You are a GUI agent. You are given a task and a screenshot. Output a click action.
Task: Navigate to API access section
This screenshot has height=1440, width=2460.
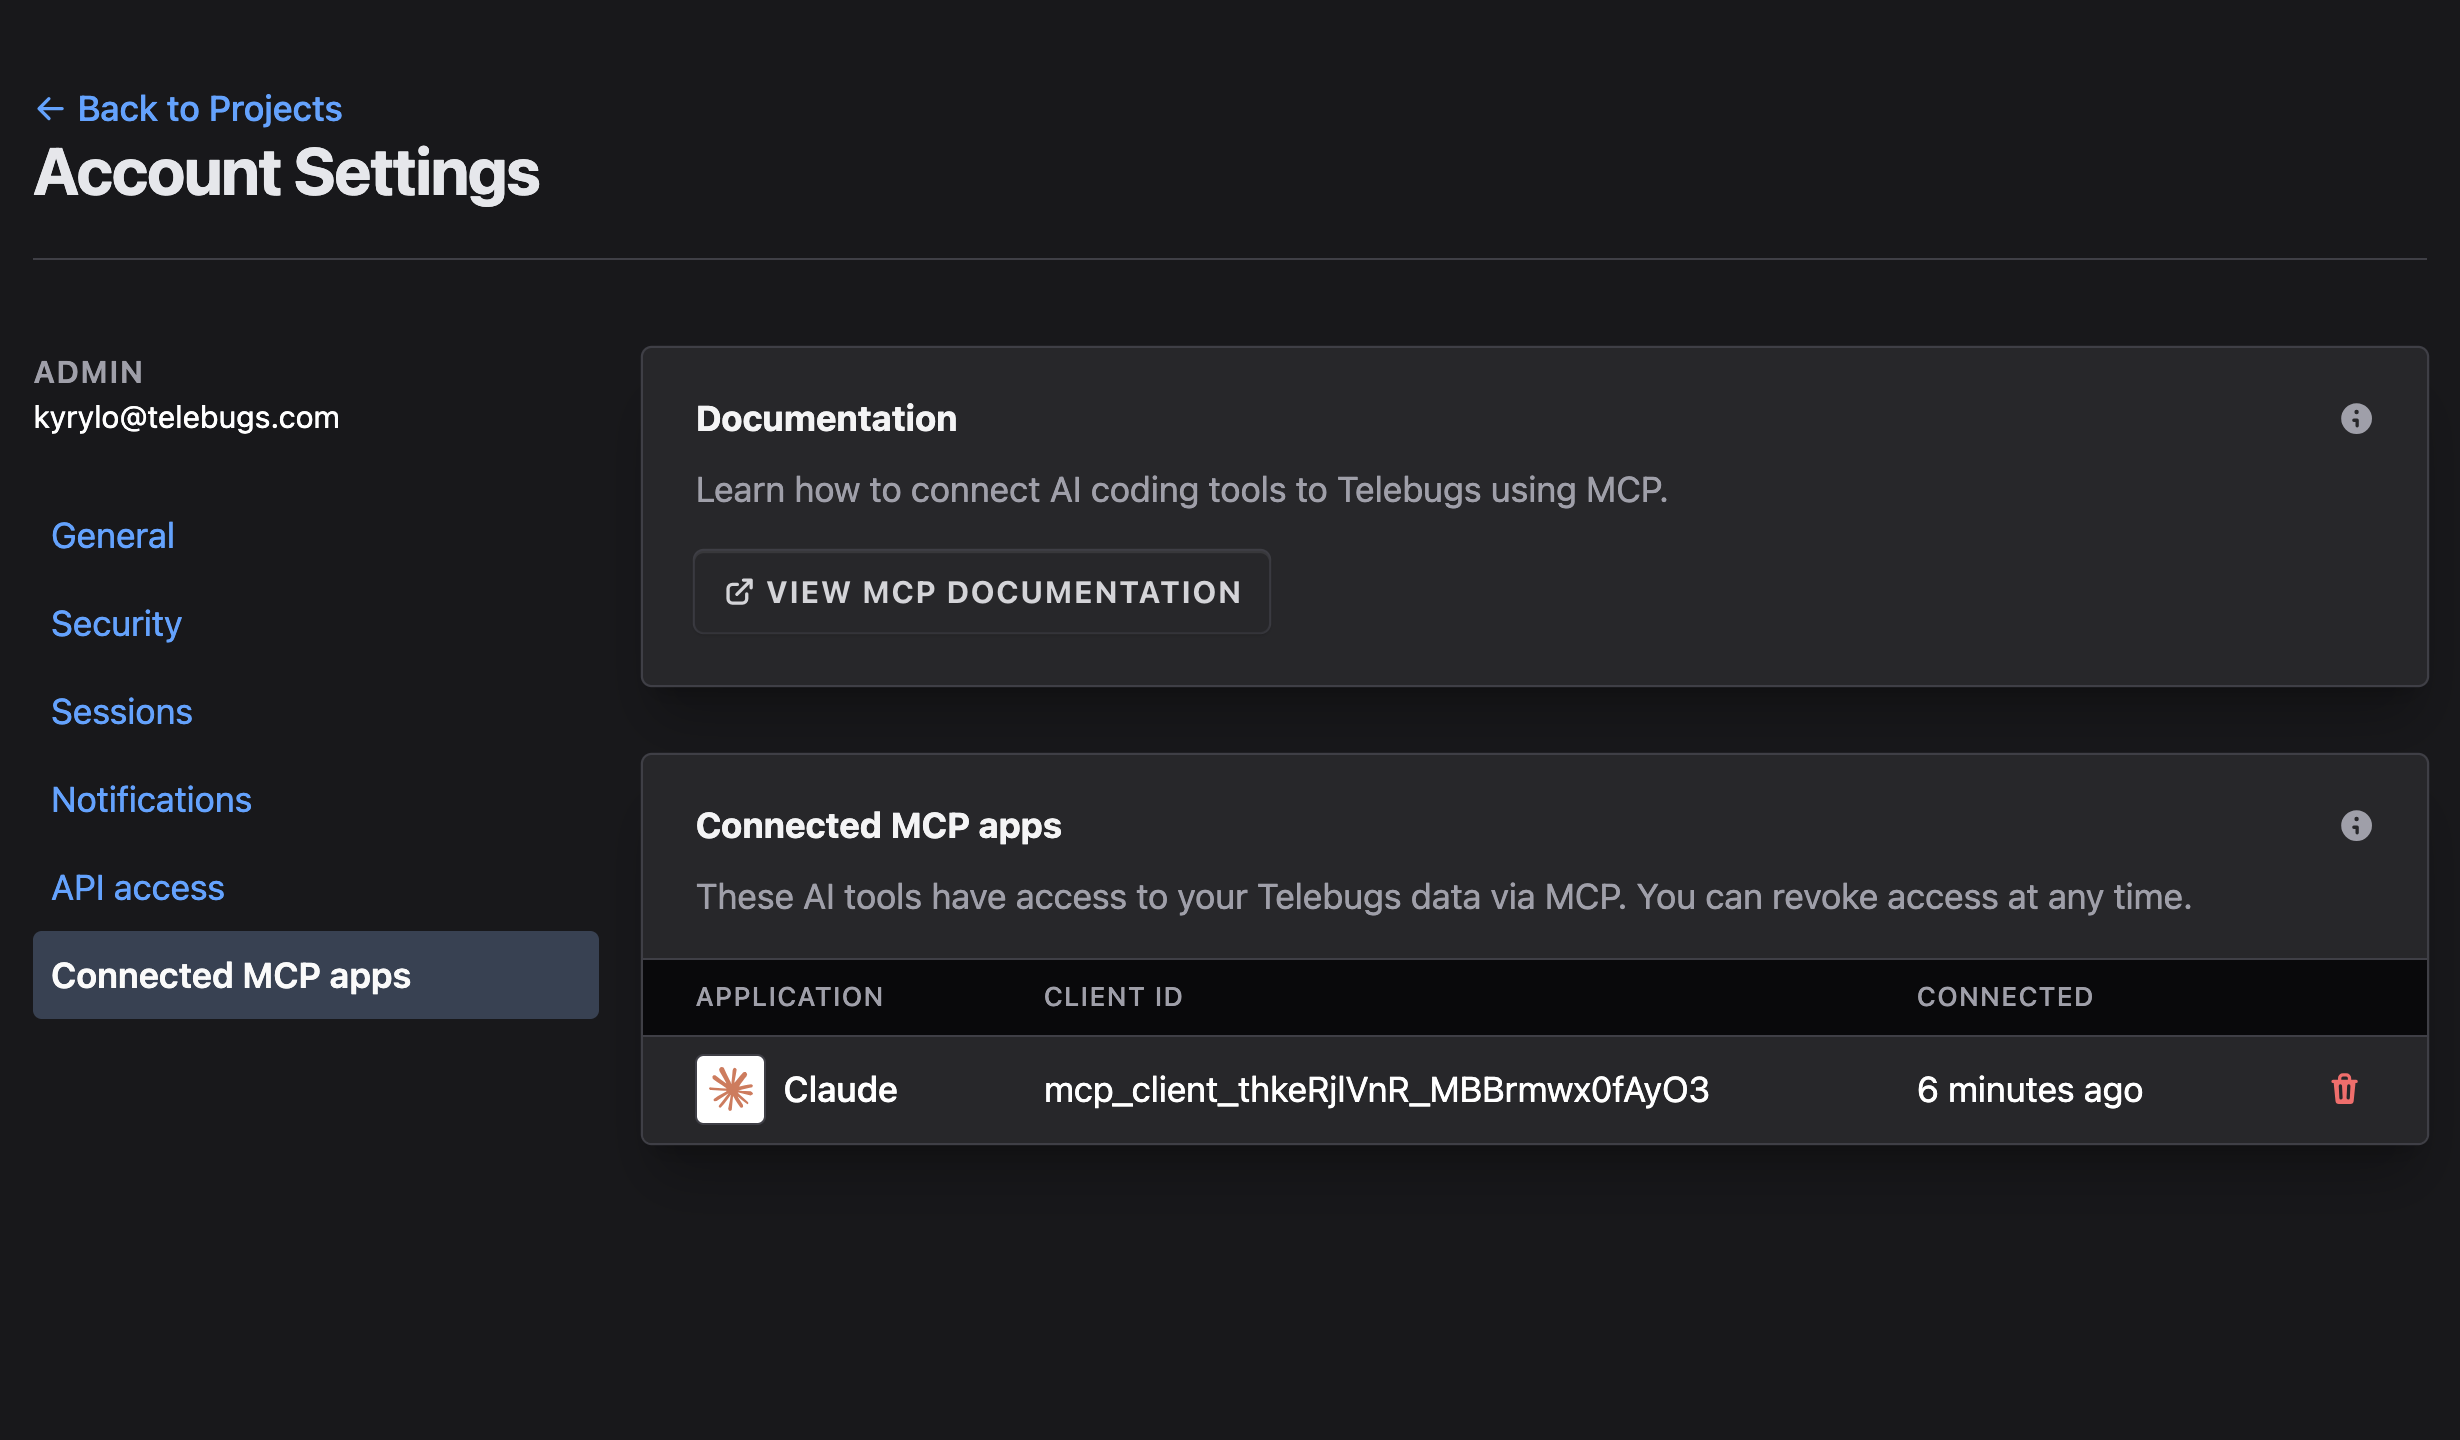pyautogui.click(x=138, y=888)
